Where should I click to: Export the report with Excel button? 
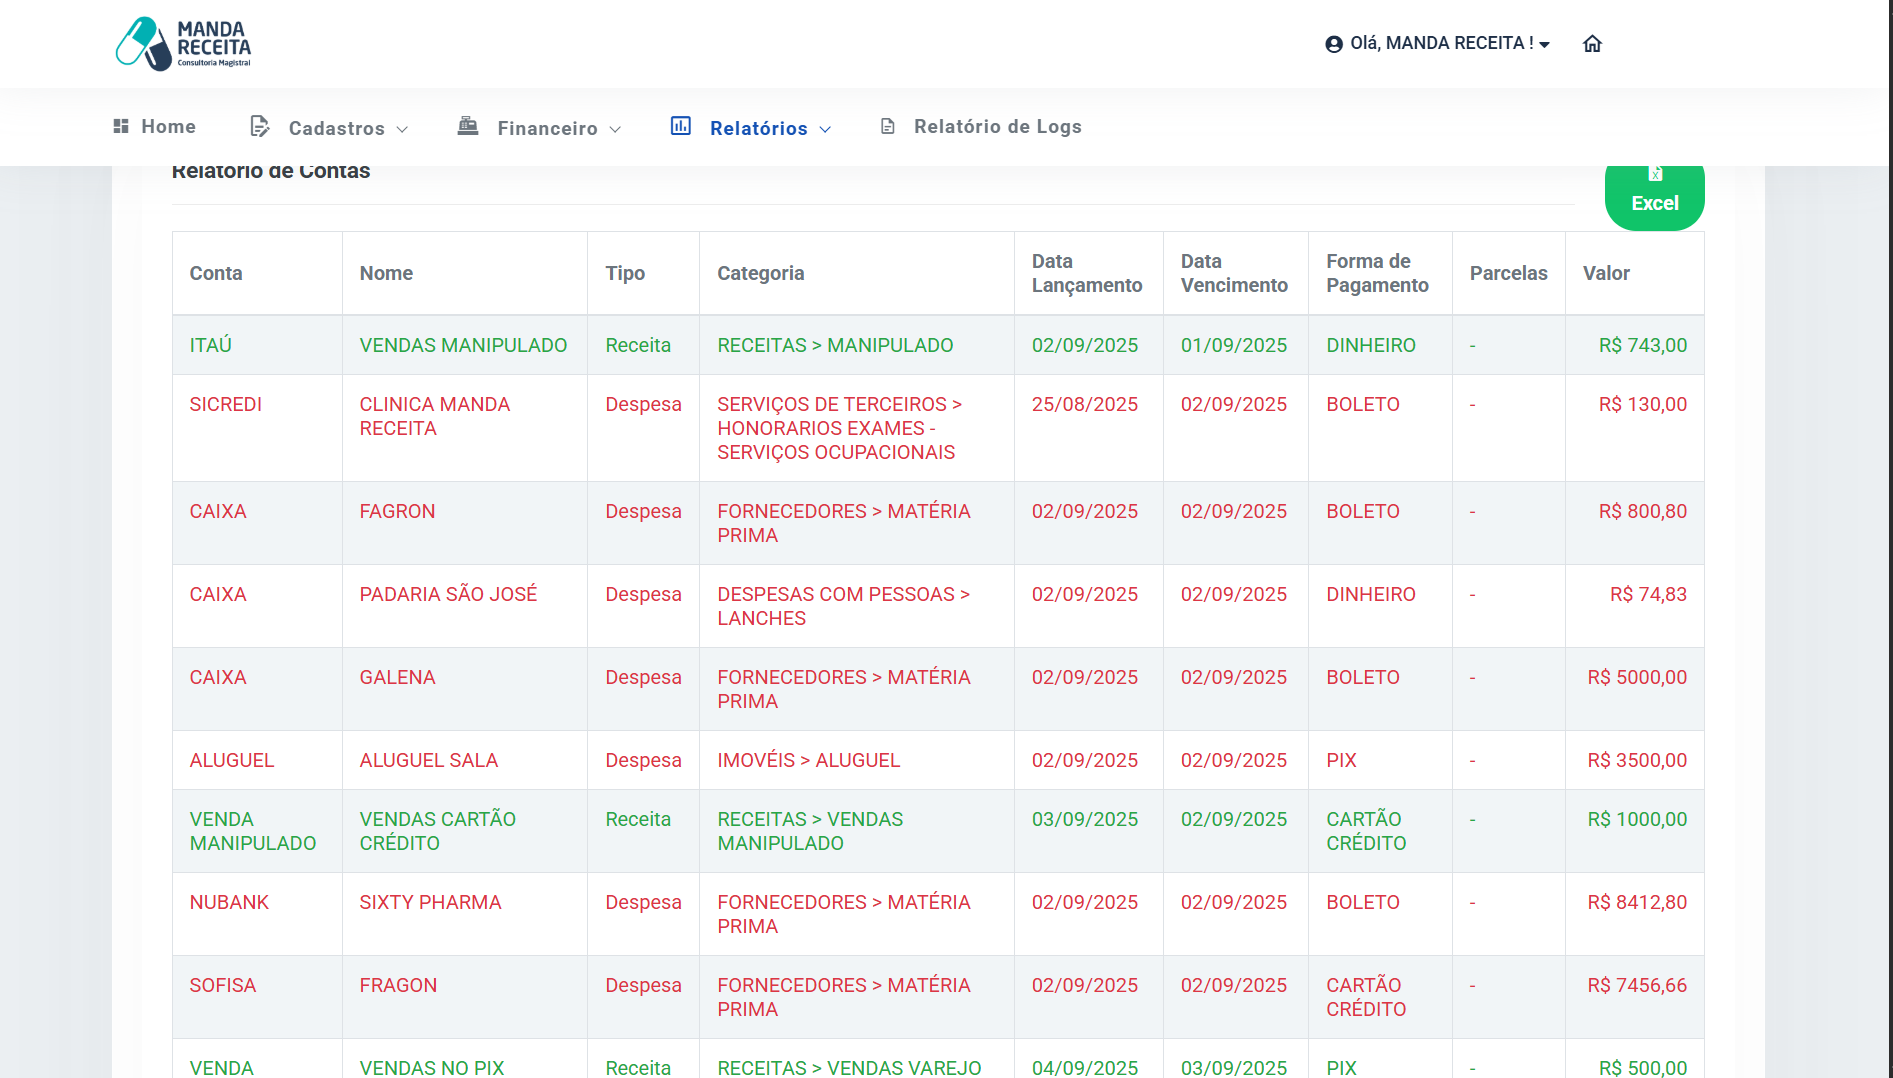pyautogui.click(x=1654, y=197)
